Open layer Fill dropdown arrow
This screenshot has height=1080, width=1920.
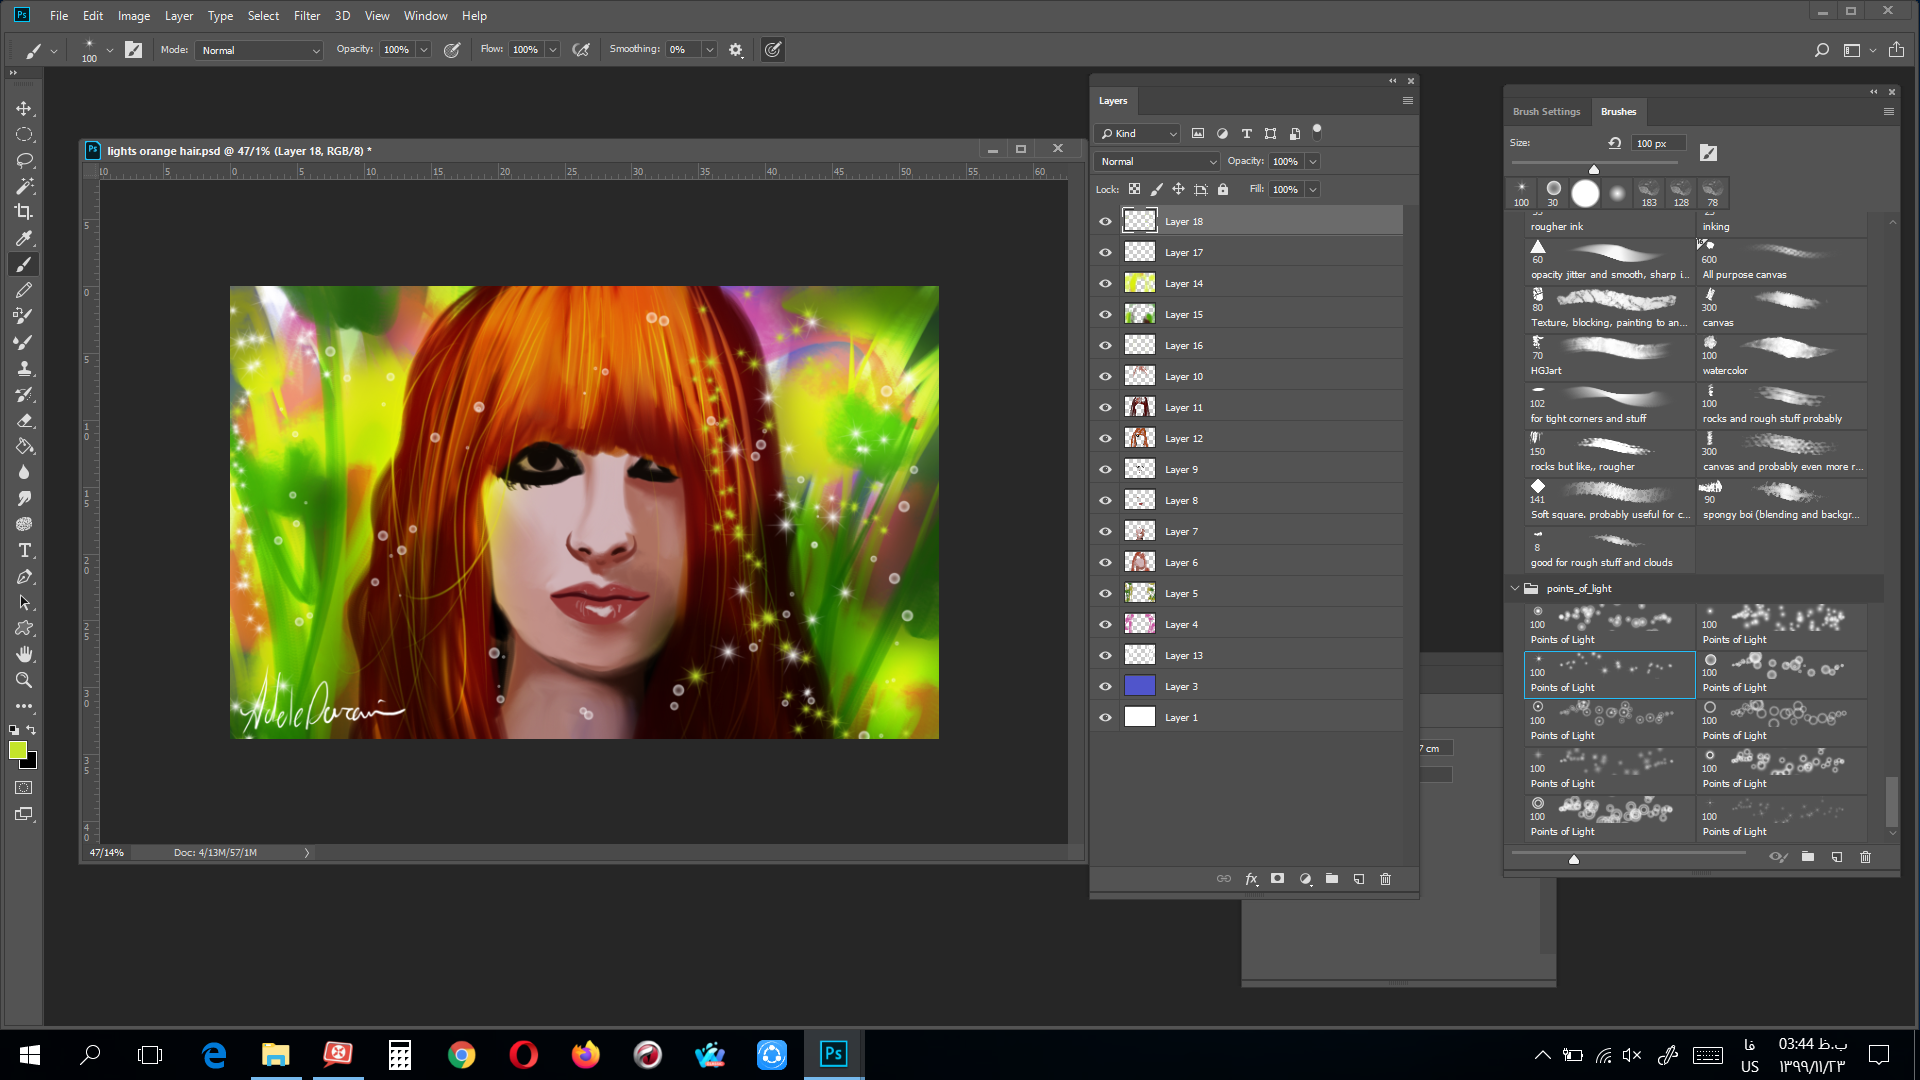pyautogui.click(x=1313, y=190)
